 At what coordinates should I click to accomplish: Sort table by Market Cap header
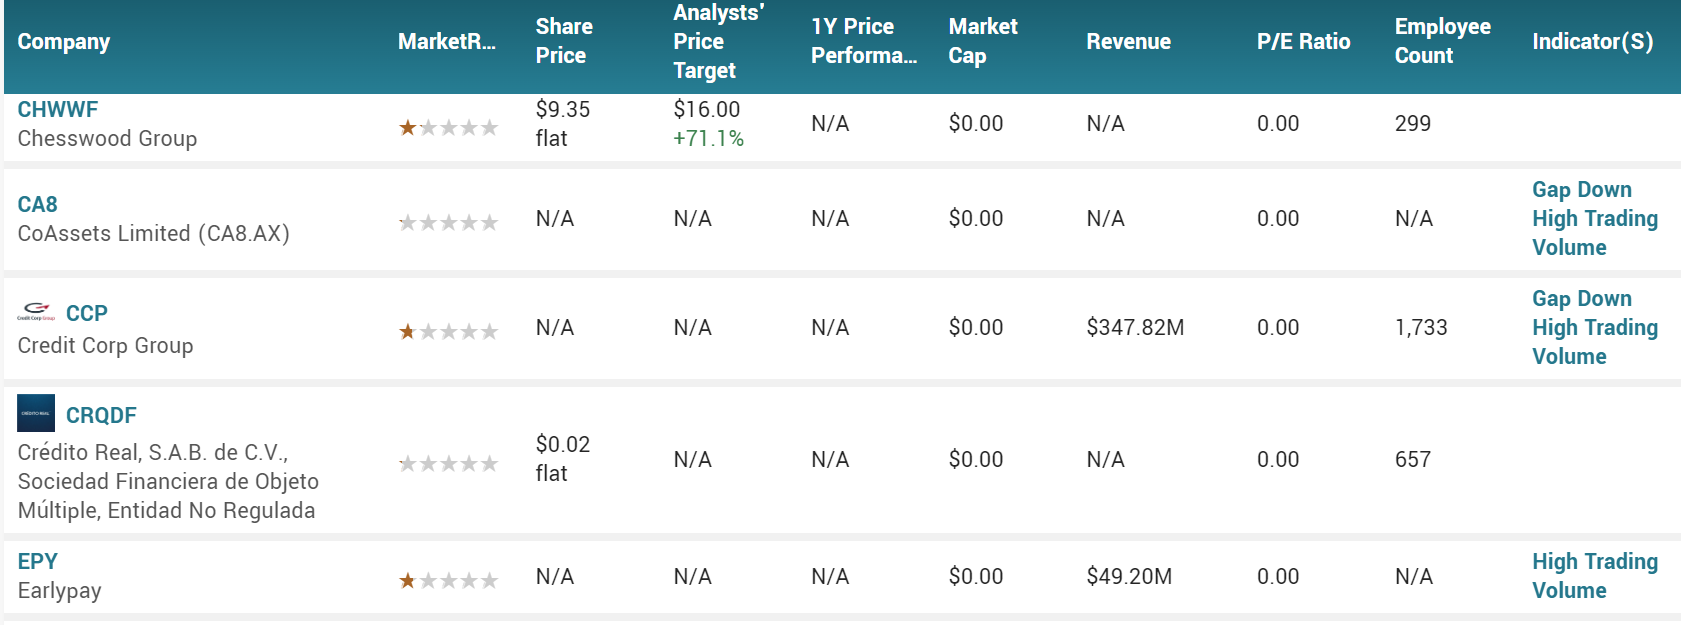tap(983, 41)
